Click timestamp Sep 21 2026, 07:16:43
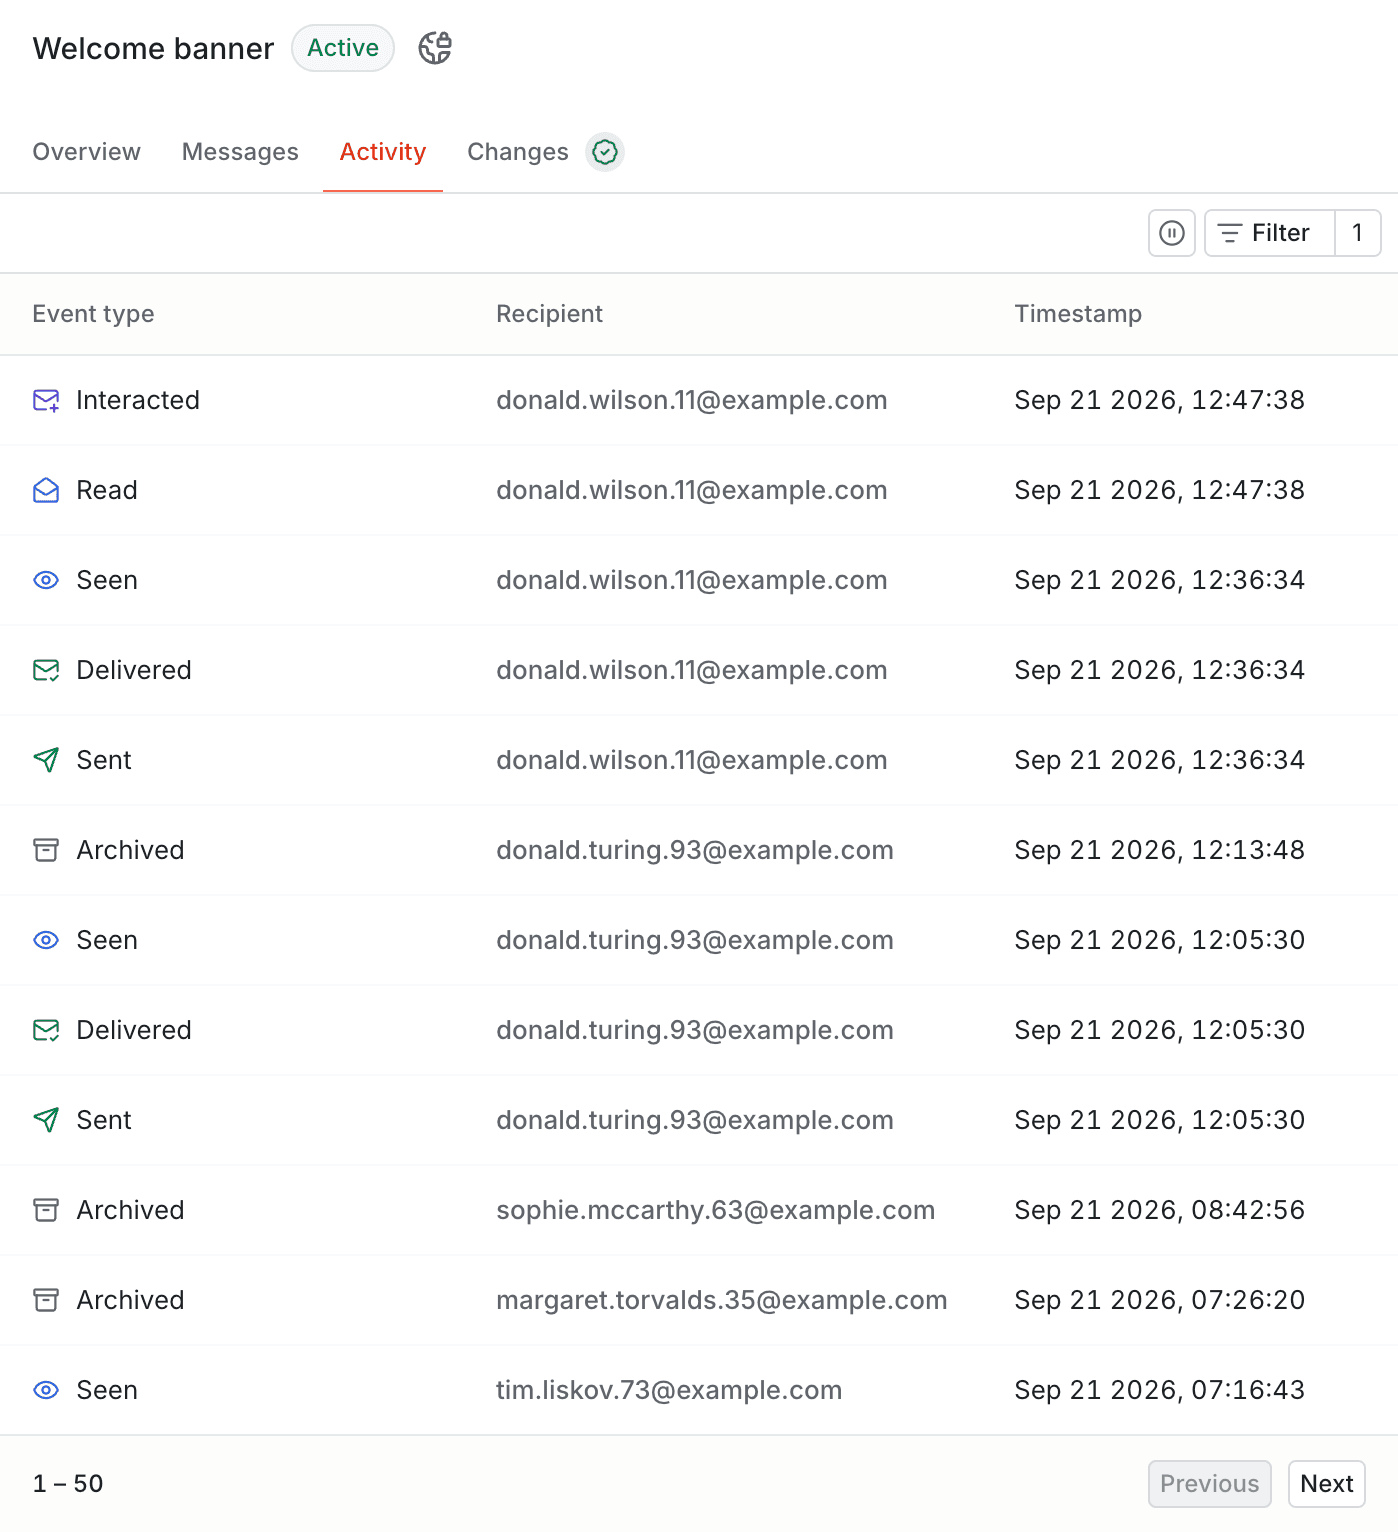1398x1532 pixels. (1160, 1390)
